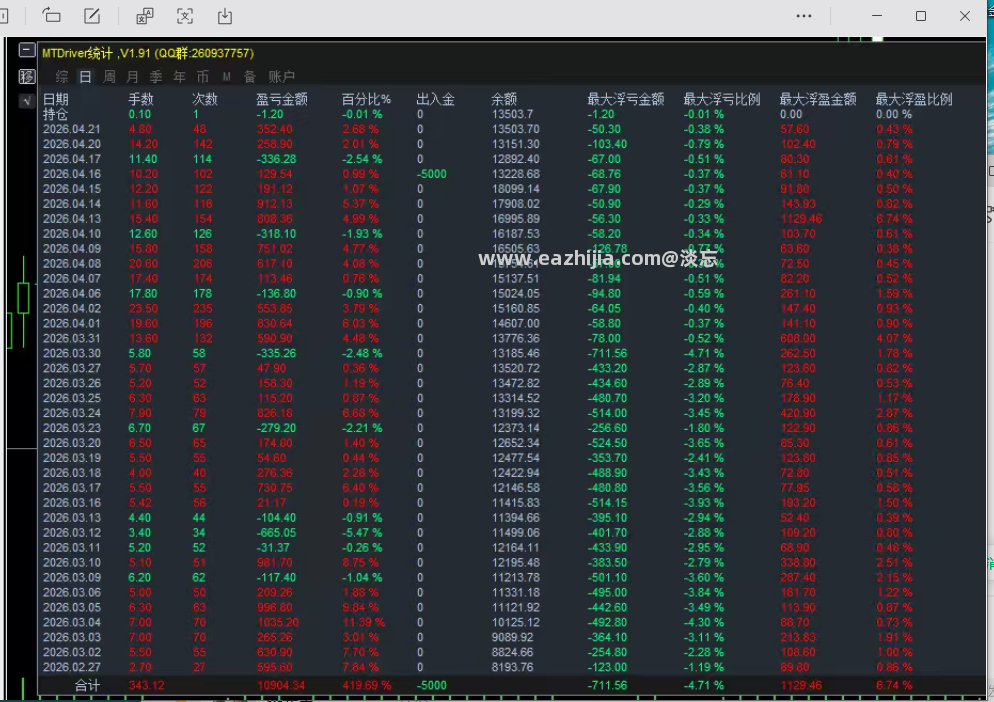Click the 2026.03.24 date cell

point(72,413)
